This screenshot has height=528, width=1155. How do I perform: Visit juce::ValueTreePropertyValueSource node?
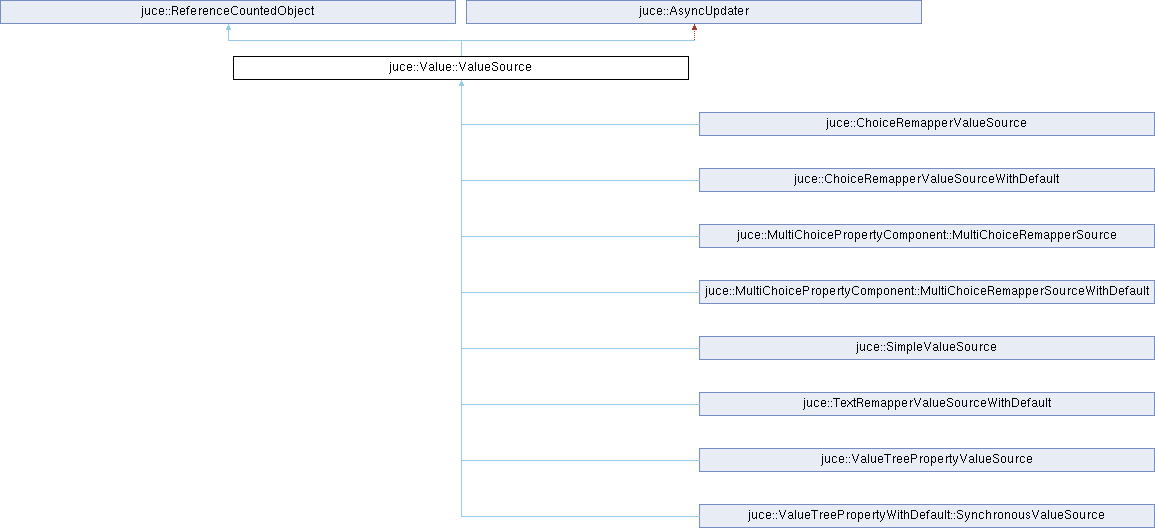926,459
